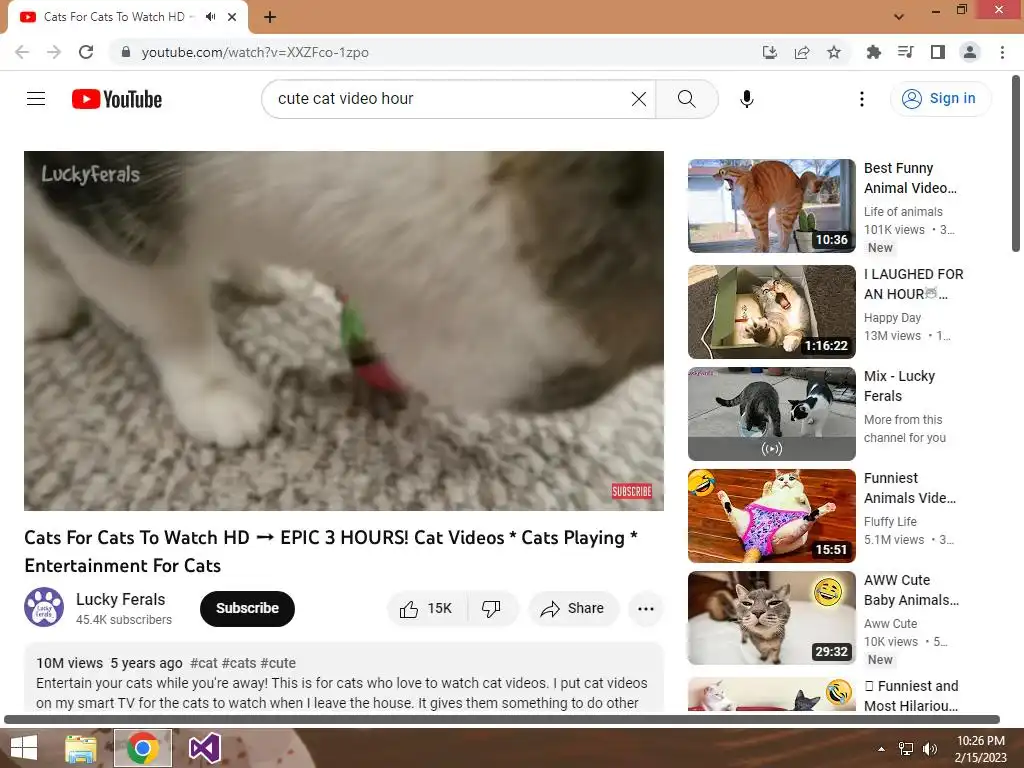Go forward in browser history
This screenshot has height=768, width=1024.
click(x=54, y=52)
